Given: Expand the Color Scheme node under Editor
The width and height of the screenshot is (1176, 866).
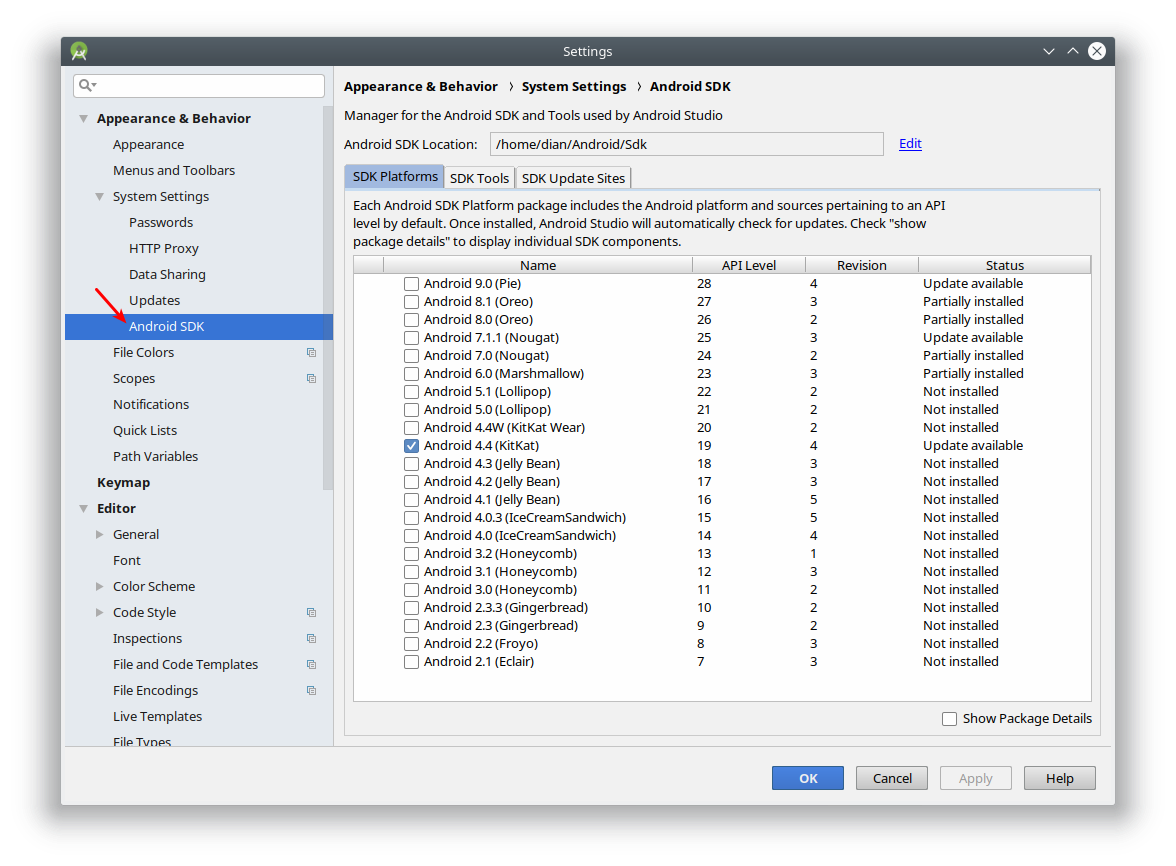Looking at the screenshot, I should (x=99, y=586).
